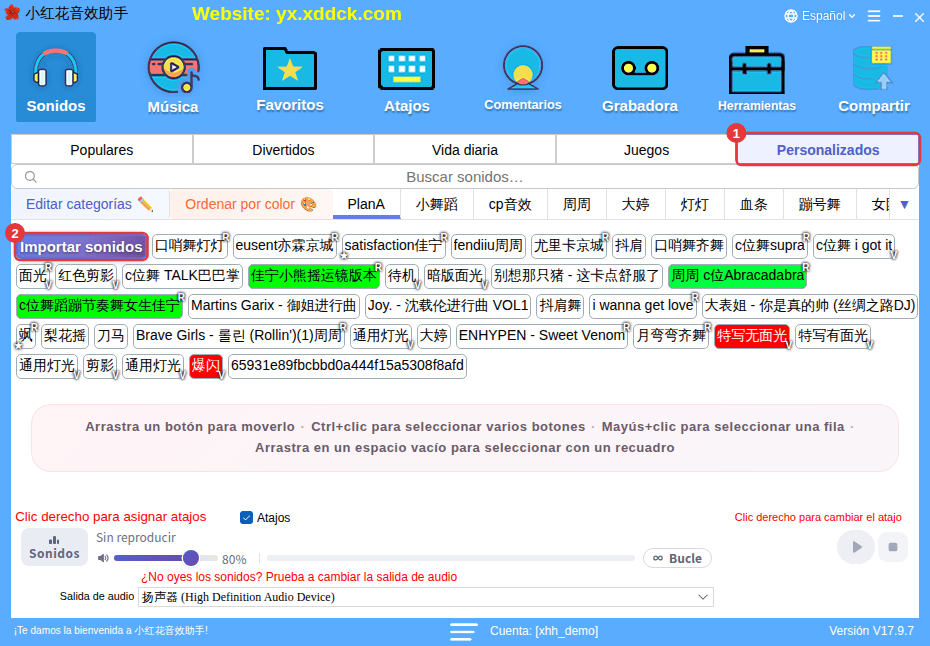Select the Personalizados tab
Screen dimensions: 930x646
pos(828,150)
